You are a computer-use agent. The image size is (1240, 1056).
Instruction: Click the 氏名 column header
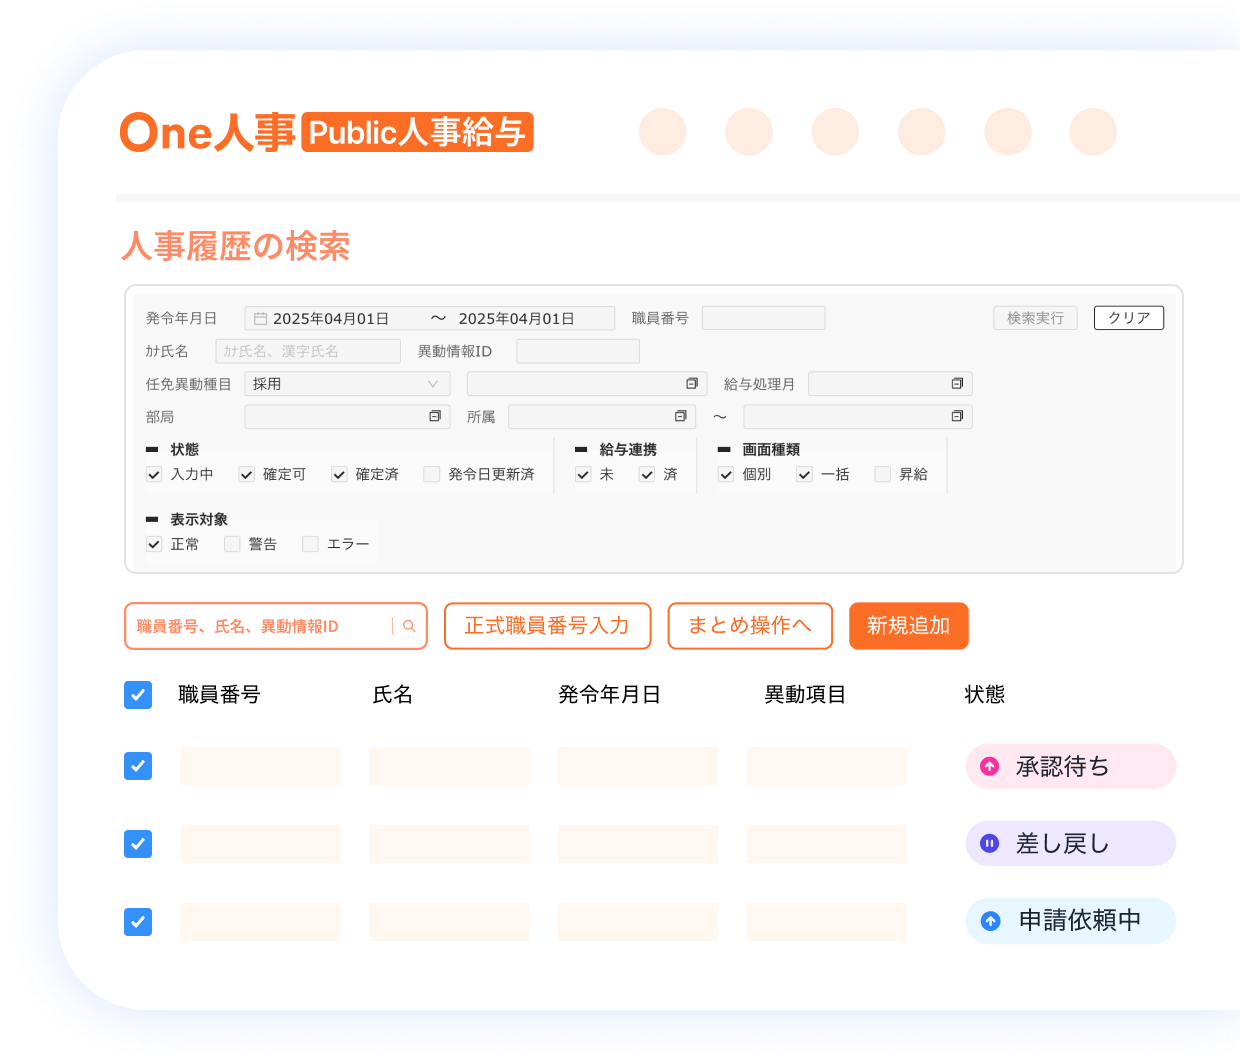point(392,695)
